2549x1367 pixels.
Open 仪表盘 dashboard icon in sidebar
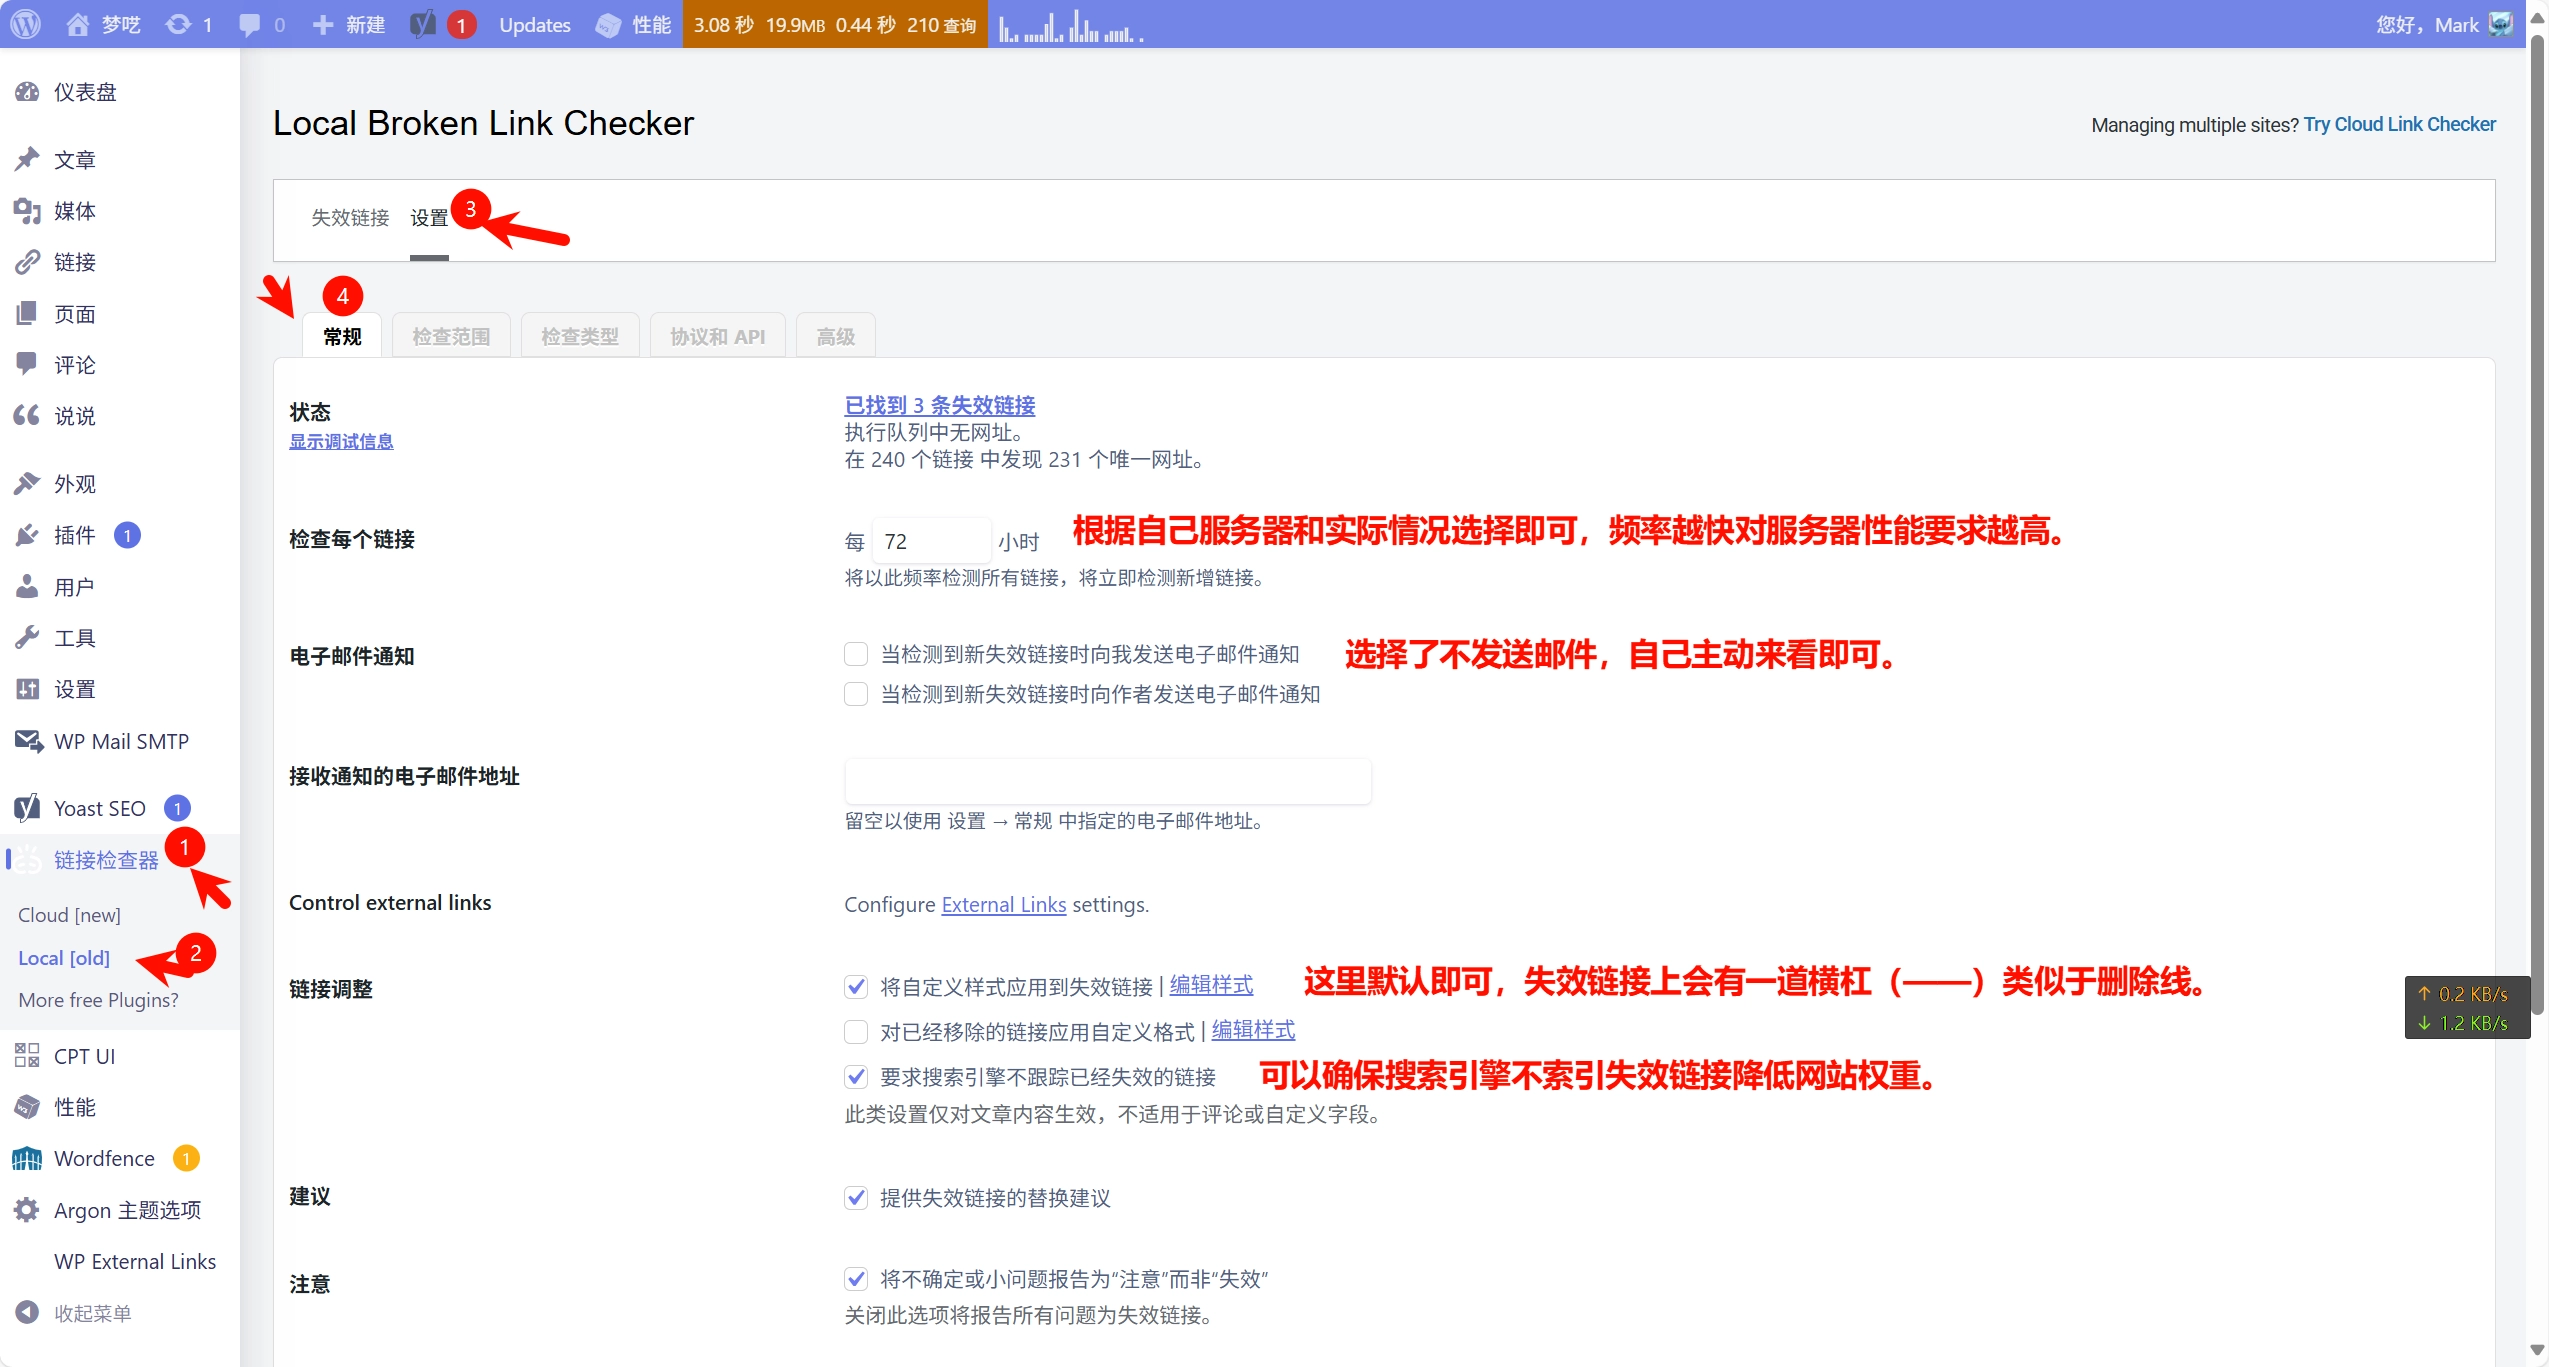pos(27,92)
